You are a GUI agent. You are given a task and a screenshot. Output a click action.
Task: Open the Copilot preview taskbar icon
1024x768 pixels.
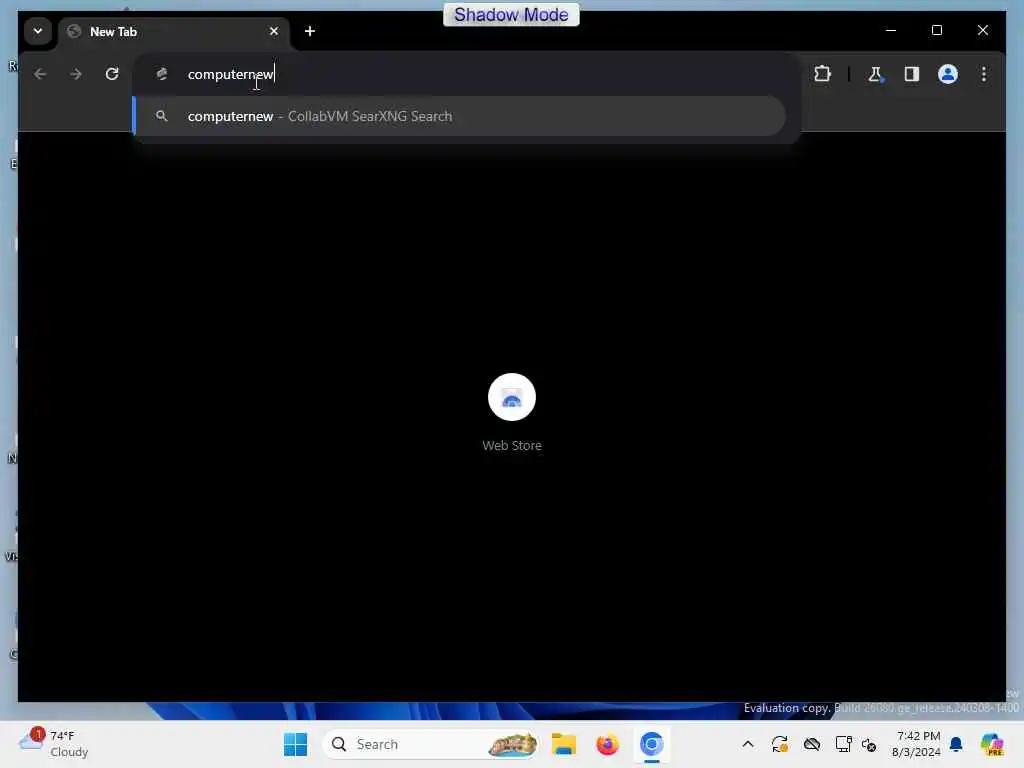point(992,744)
